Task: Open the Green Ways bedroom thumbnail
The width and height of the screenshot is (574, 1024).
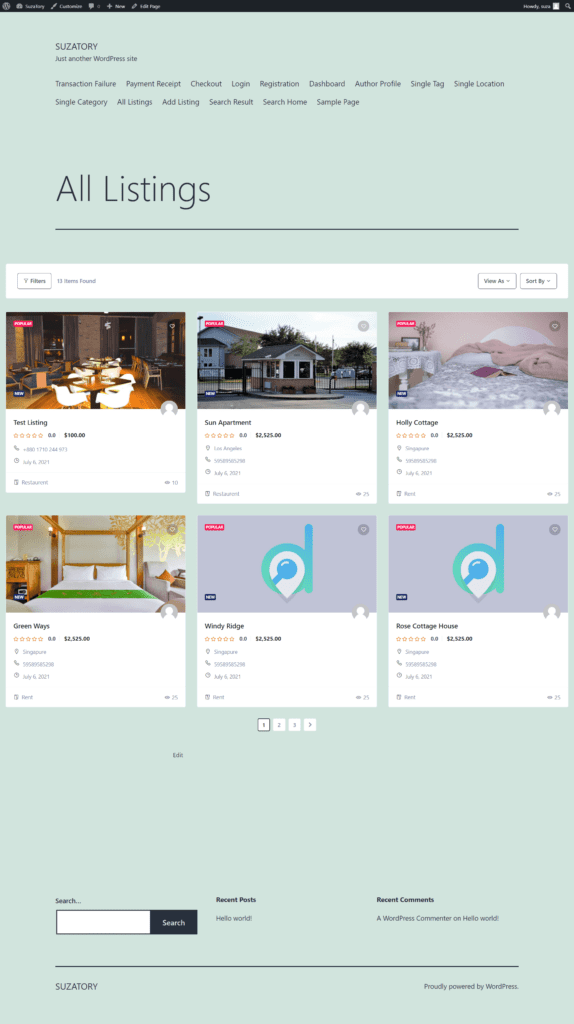Action: (x=96, y=564)
